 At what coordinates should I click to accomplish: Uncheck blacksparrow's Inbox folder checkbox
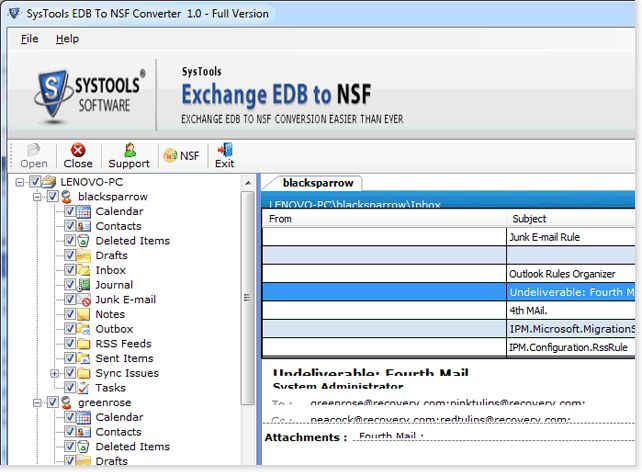tap(70, 270)
